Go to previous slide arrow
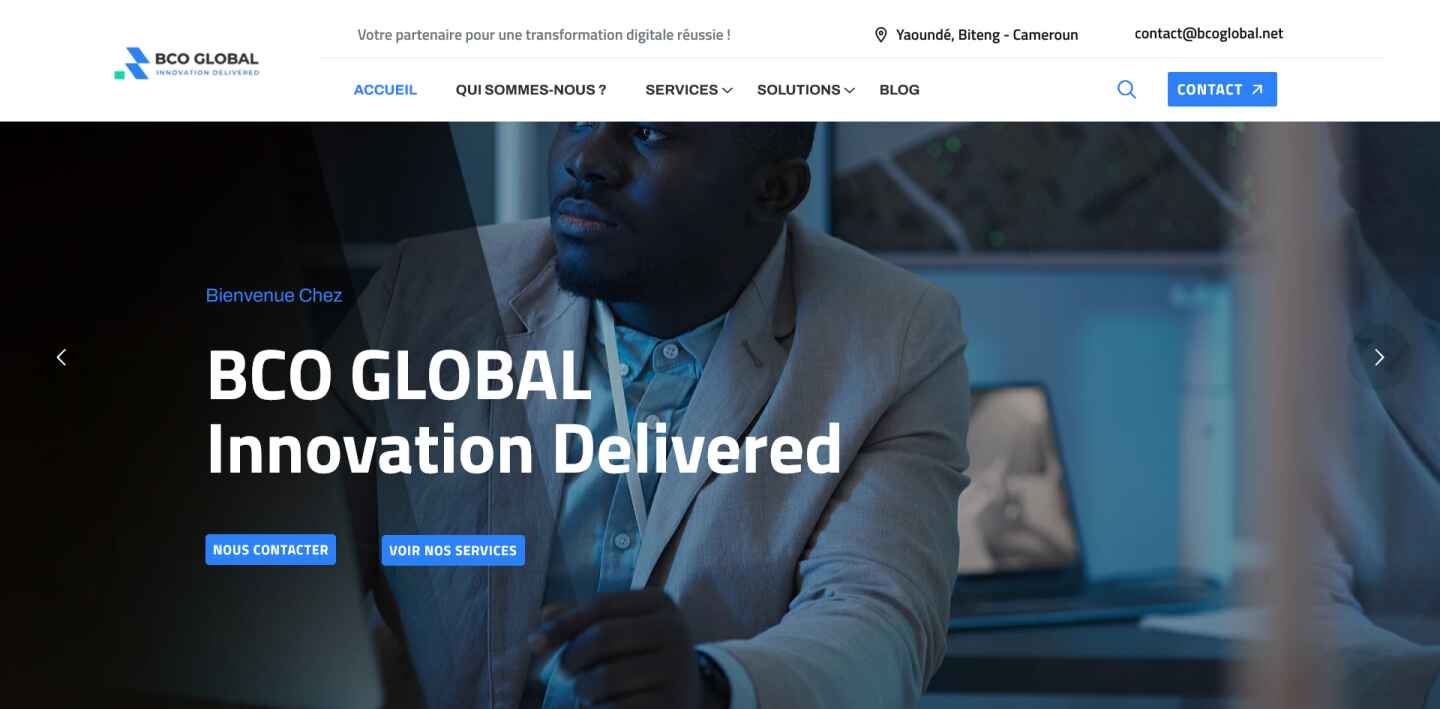Screen dimensions: 1440x709 [61, 357]
